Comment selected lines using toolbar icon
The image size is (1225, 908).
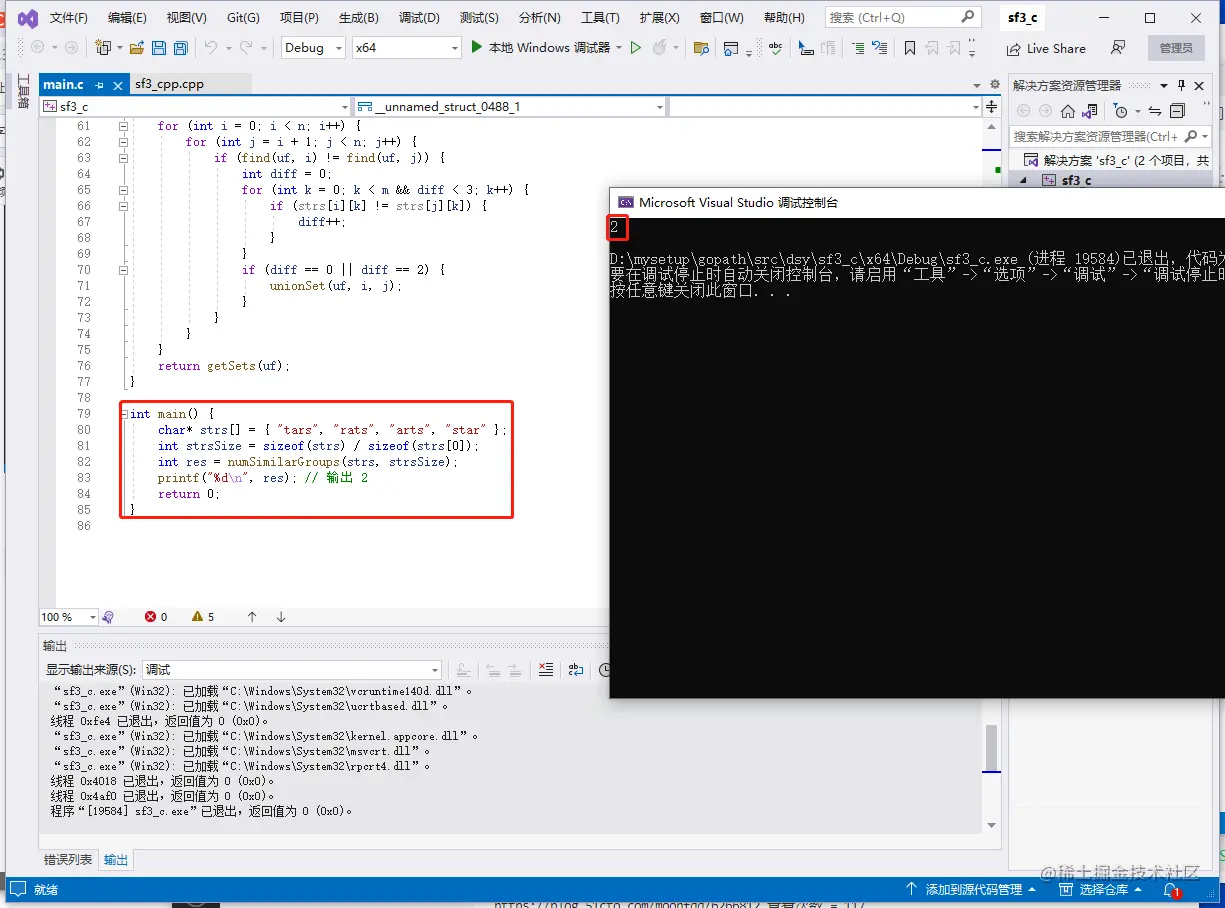point(858,48)
